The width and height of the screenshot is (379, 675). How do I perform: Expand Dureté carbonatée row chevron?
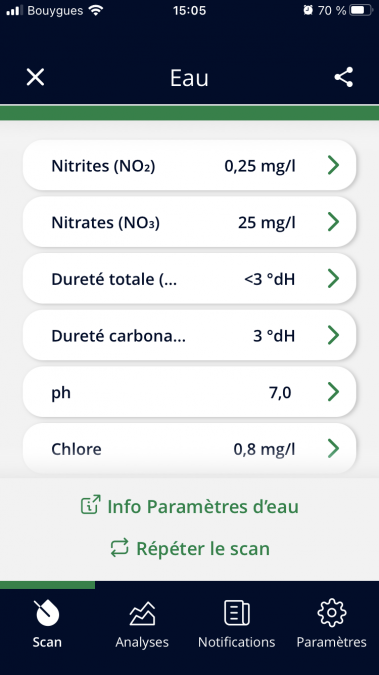333,335
